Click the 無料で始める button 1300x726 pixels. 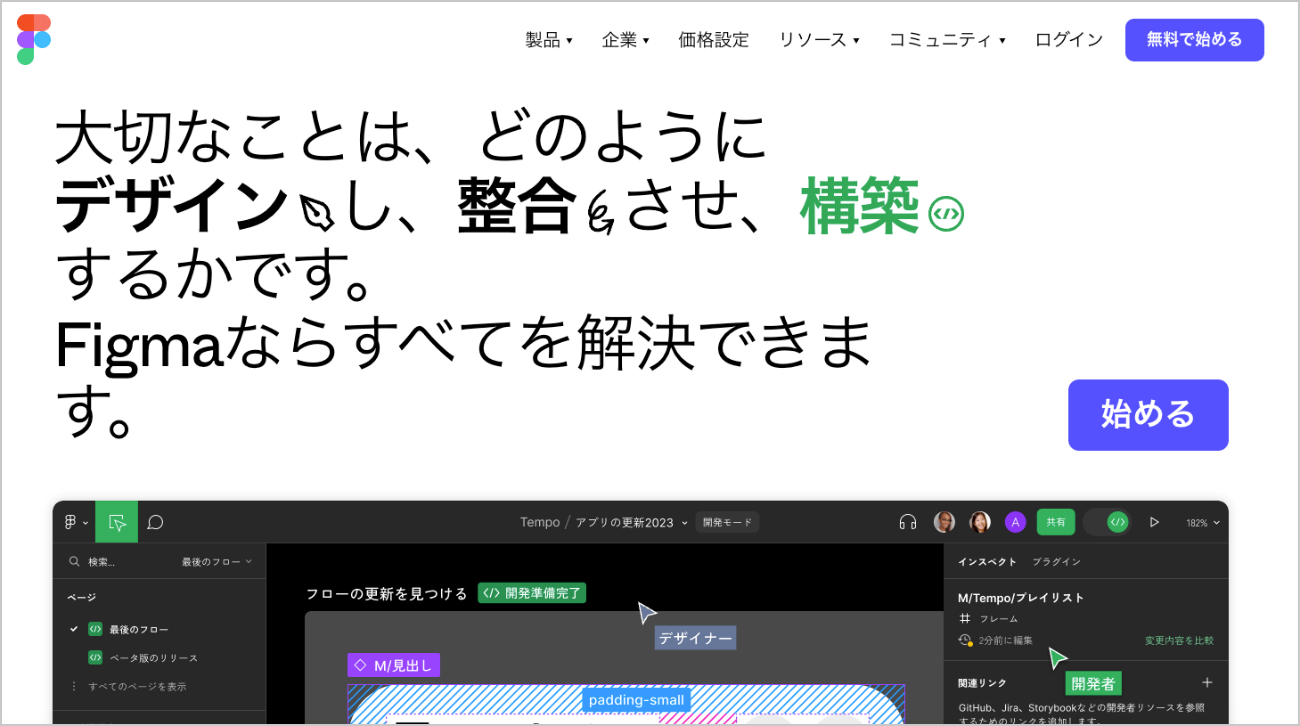pyautogui.click(x=1194, y=40)
